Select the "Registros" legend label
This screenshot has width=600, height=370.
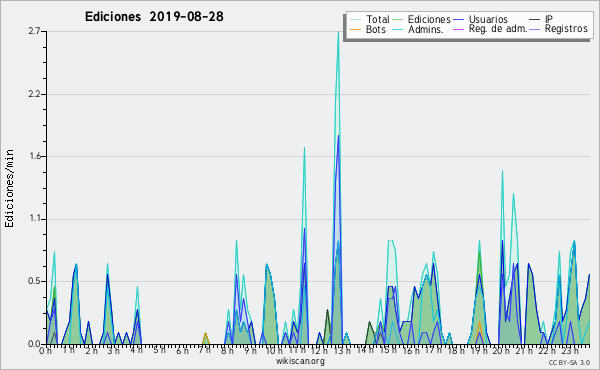[x=566, y=29]
